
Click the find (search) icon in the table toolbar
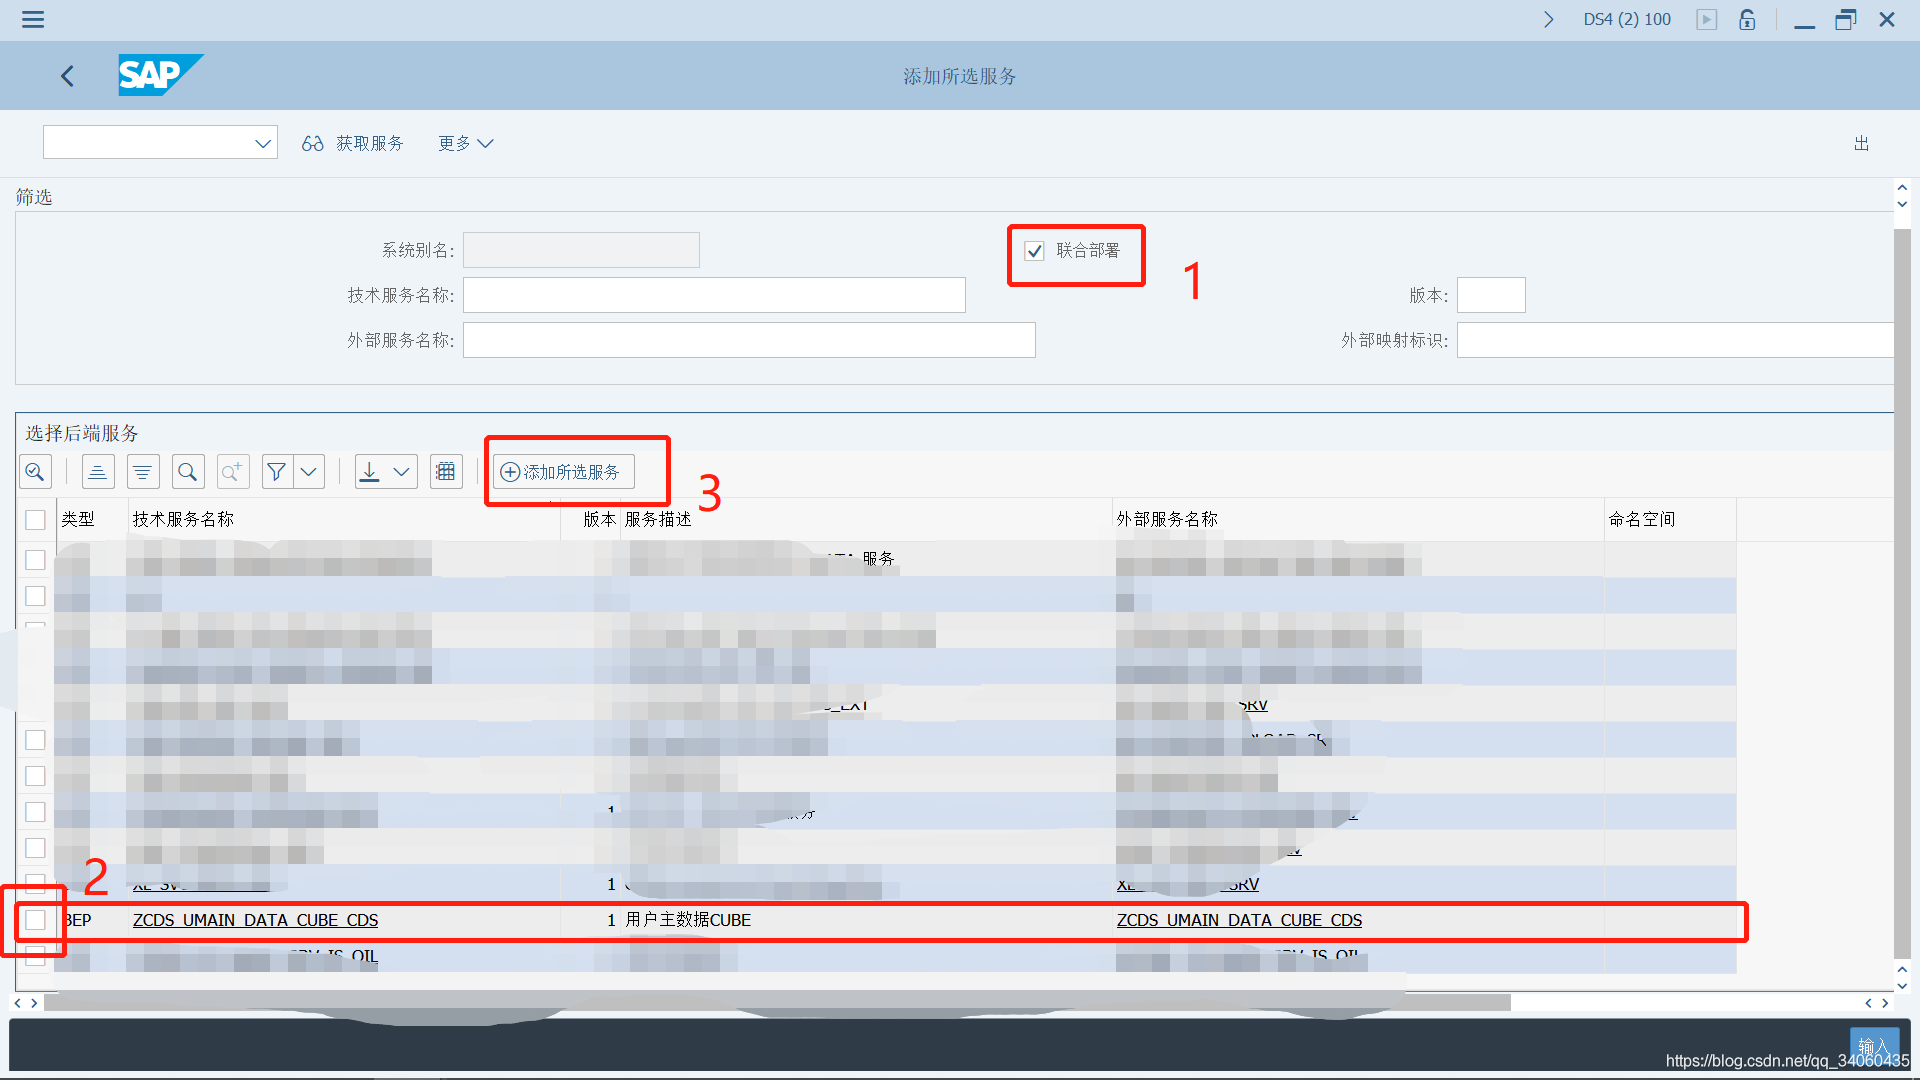click(187, 472)
